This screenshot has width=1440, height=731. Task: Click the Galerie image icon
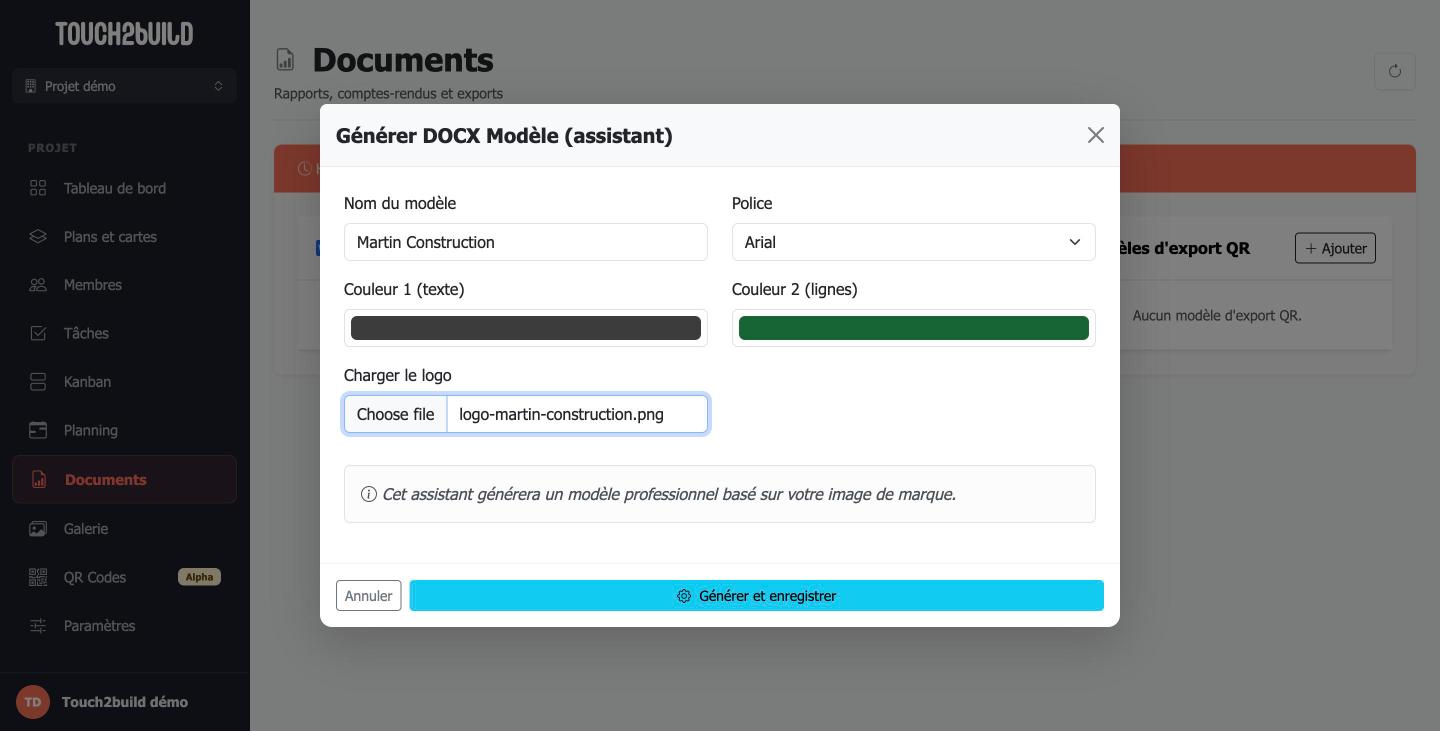pyautogui.click(x=38, y=529)
